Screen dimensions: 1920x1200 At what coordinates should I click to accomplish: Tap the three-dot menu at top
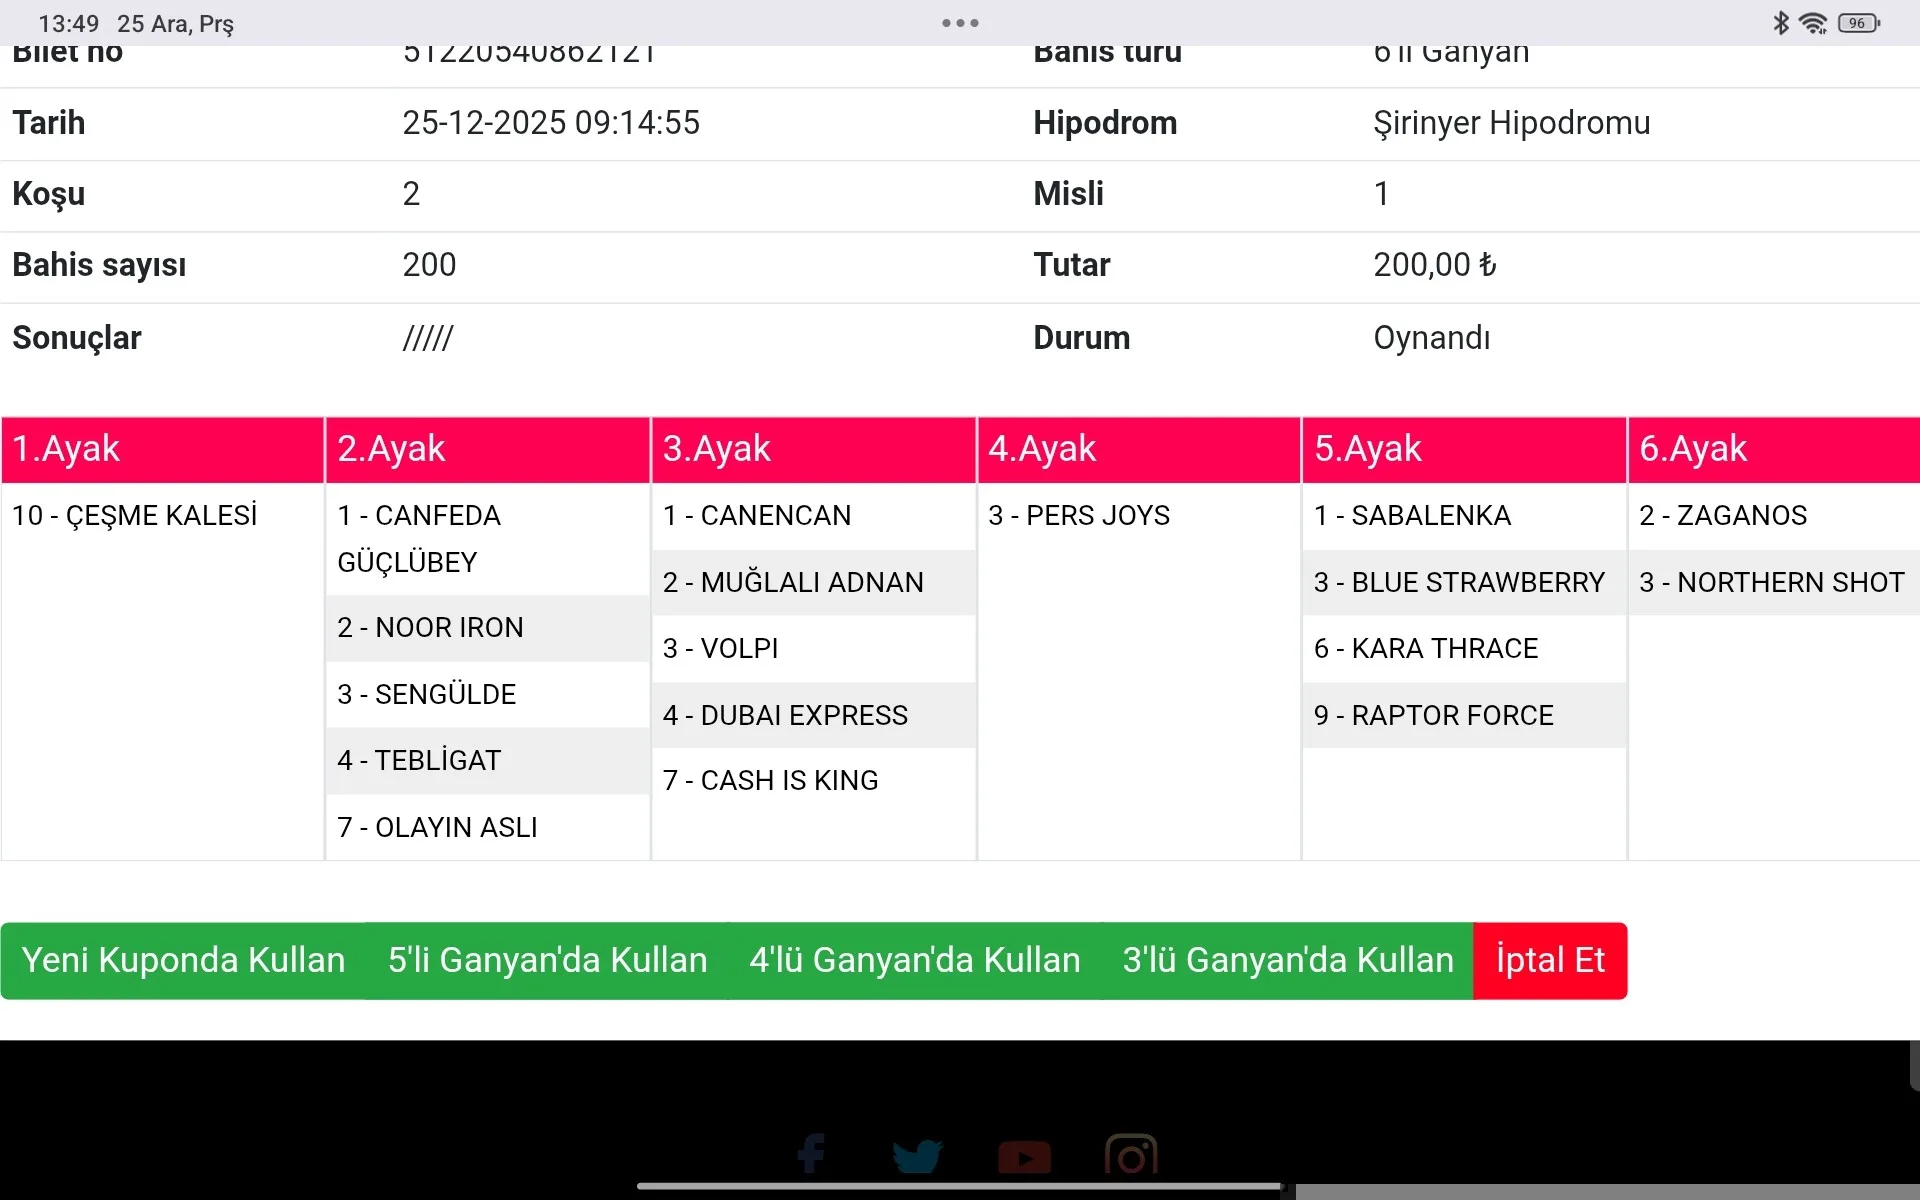pos(960,23)
